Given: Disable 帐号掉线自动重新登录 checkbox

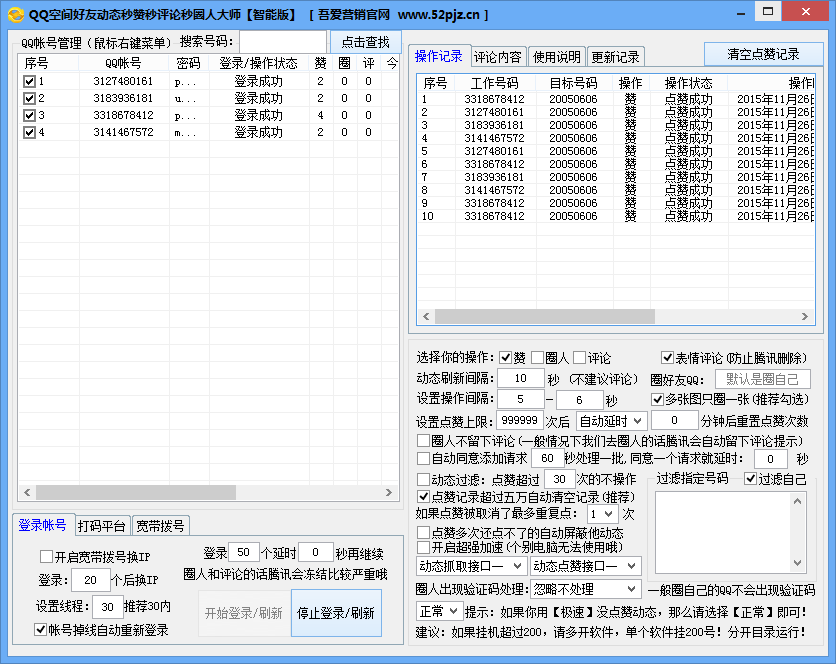Looking at the screenshot, I should point(41,630).
